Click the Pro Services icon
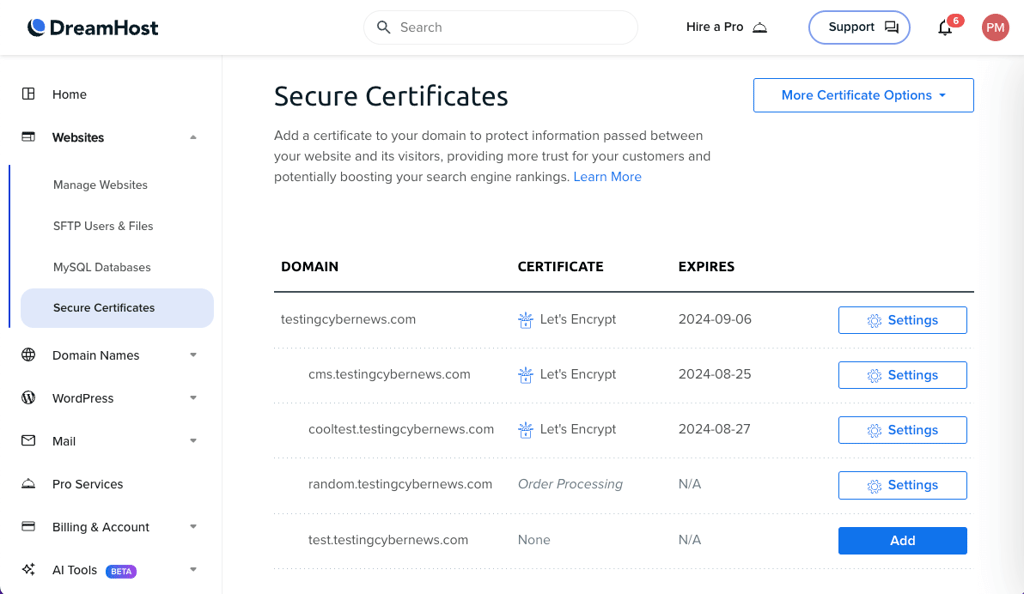Screen dimensions: 1024x594 tap(28, 484)
